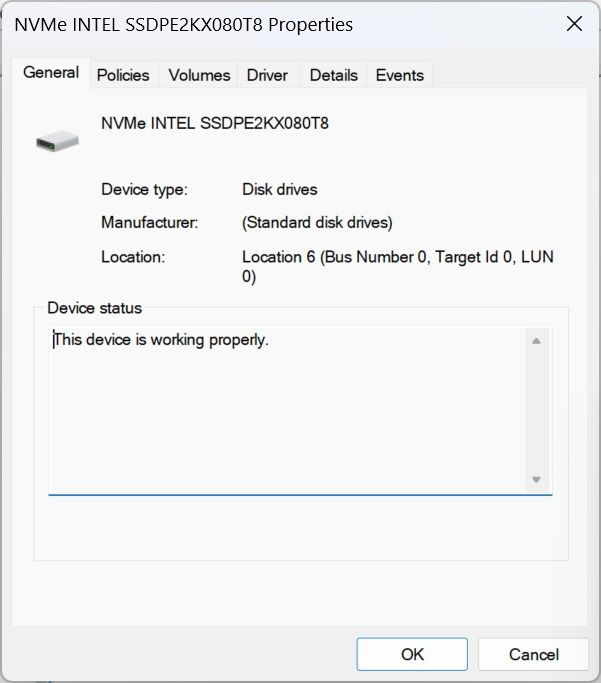This screenshot has height=683, width=601.
Task: Switch to the Policies tab
Action: click(x=123, y=75)
